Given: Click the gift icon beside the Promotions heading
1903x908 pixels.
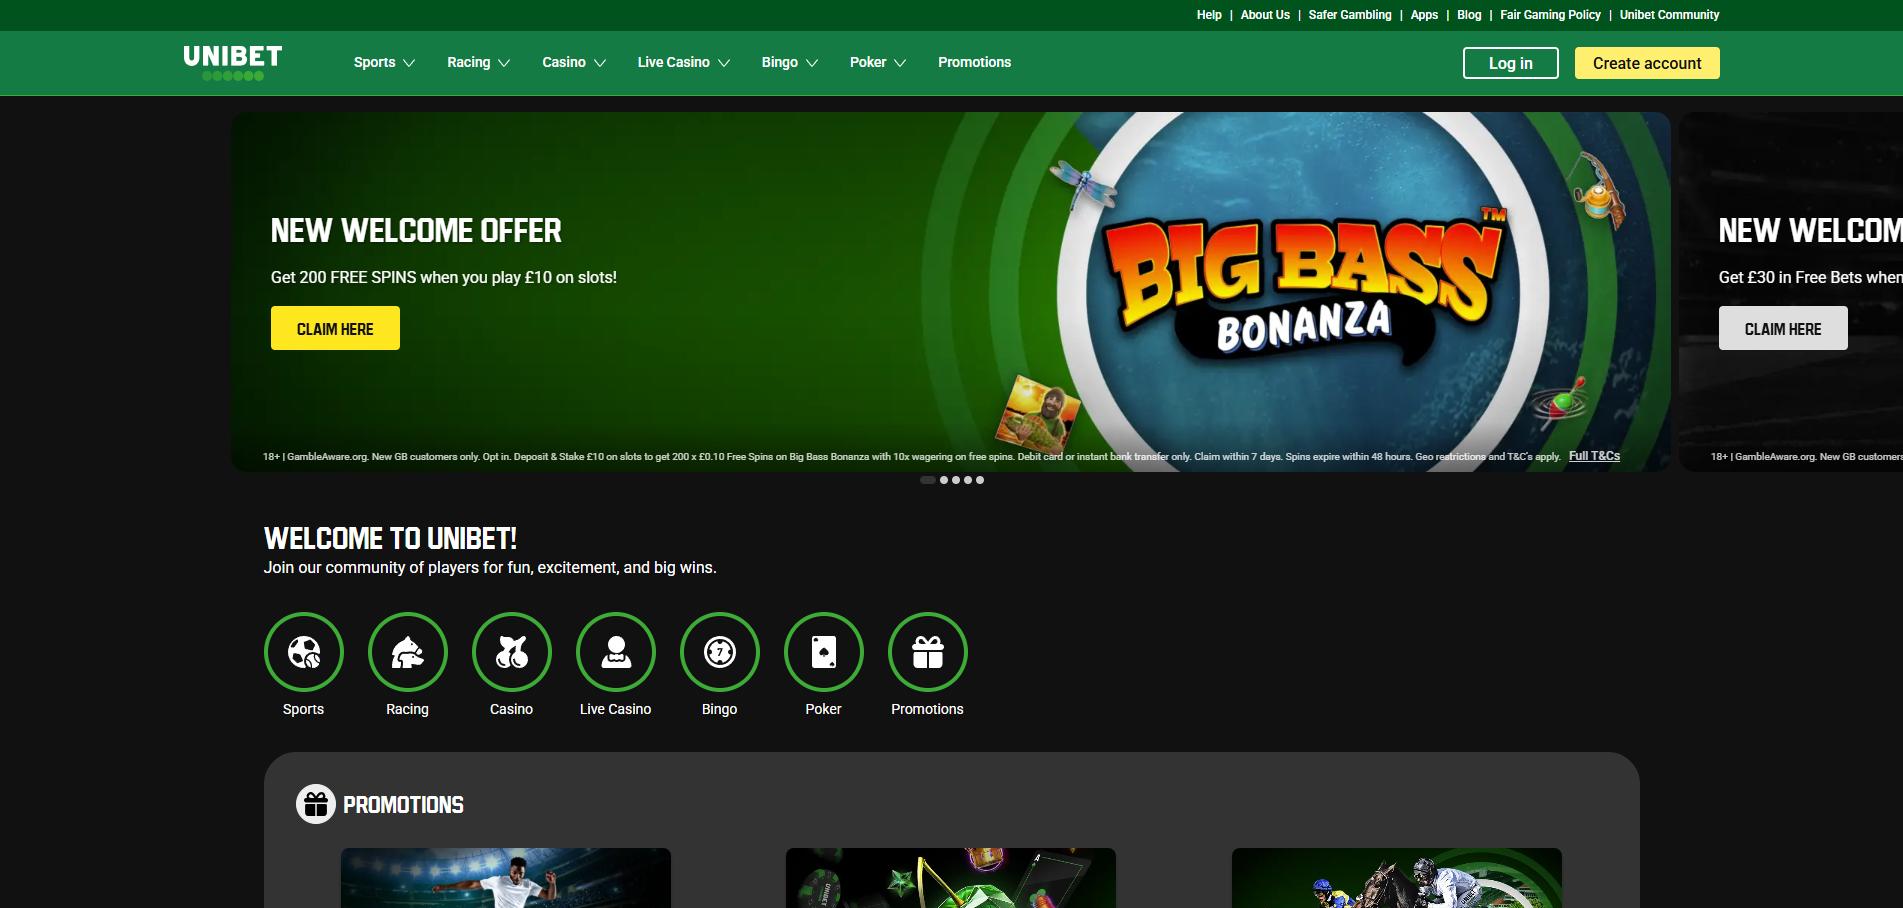Looking at the screenshot, I should click(x=316, y=804).
